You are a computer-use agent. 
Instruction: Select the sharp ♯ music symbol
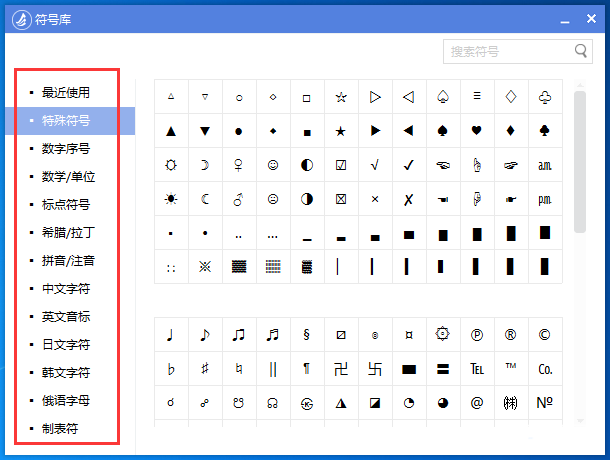point(205,369)
